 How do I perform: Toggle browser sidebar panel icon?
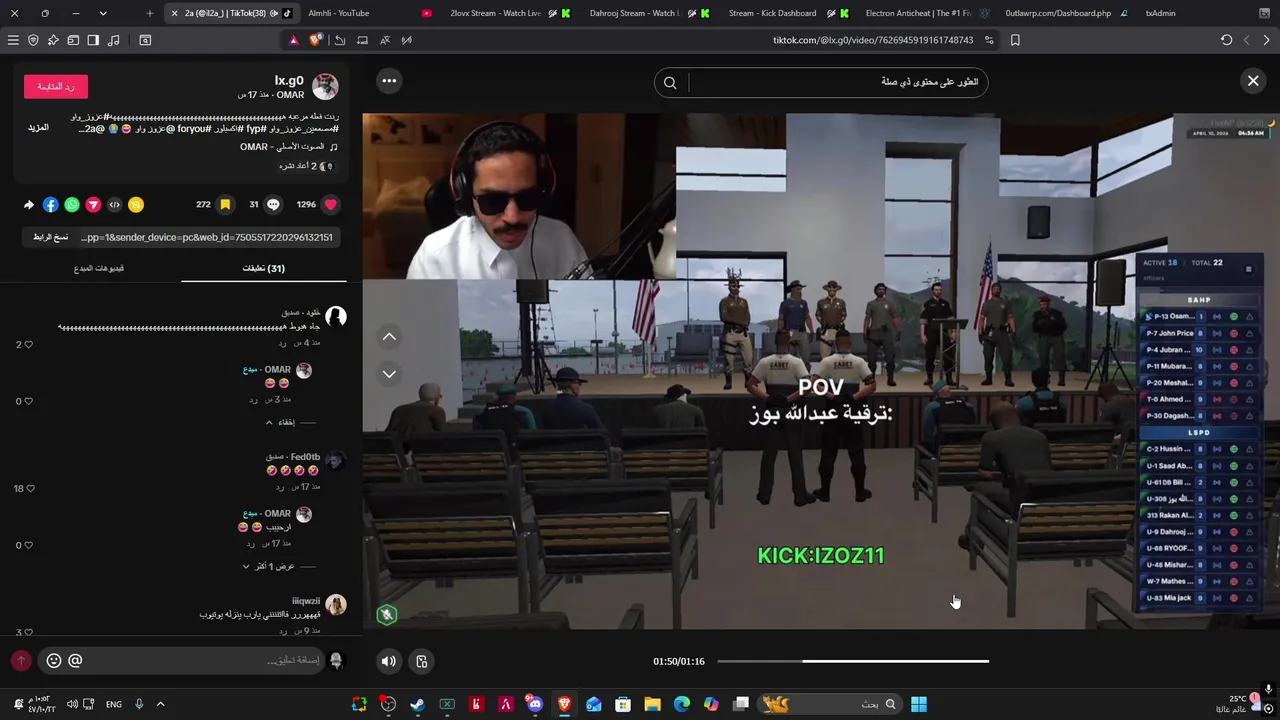[x=93, y=40]
